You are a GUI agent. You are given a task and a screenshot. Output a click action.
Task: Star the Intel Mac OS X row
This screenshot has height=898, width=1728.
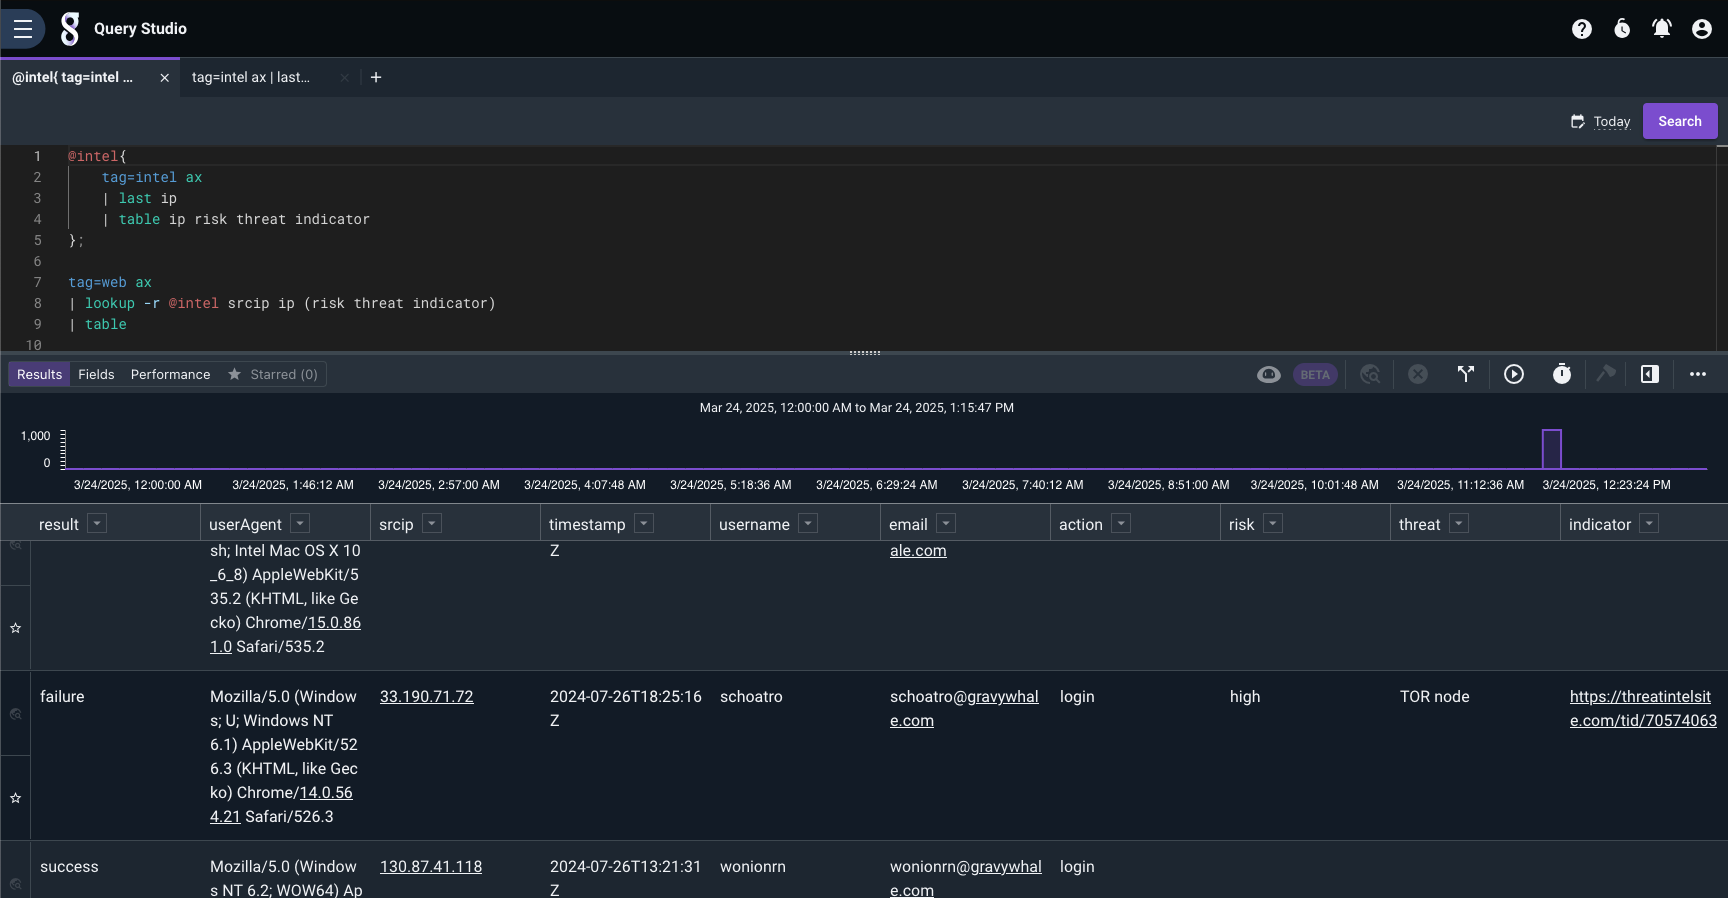click(x=16, y=628)
